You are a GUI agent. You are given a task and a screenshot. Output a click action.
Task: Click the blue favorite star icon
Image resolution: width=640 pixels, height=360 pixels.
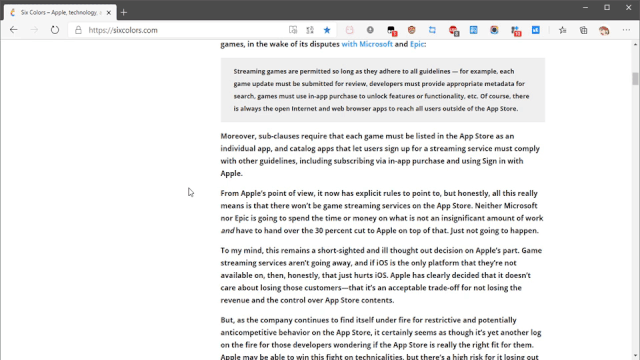coord(327,30)
